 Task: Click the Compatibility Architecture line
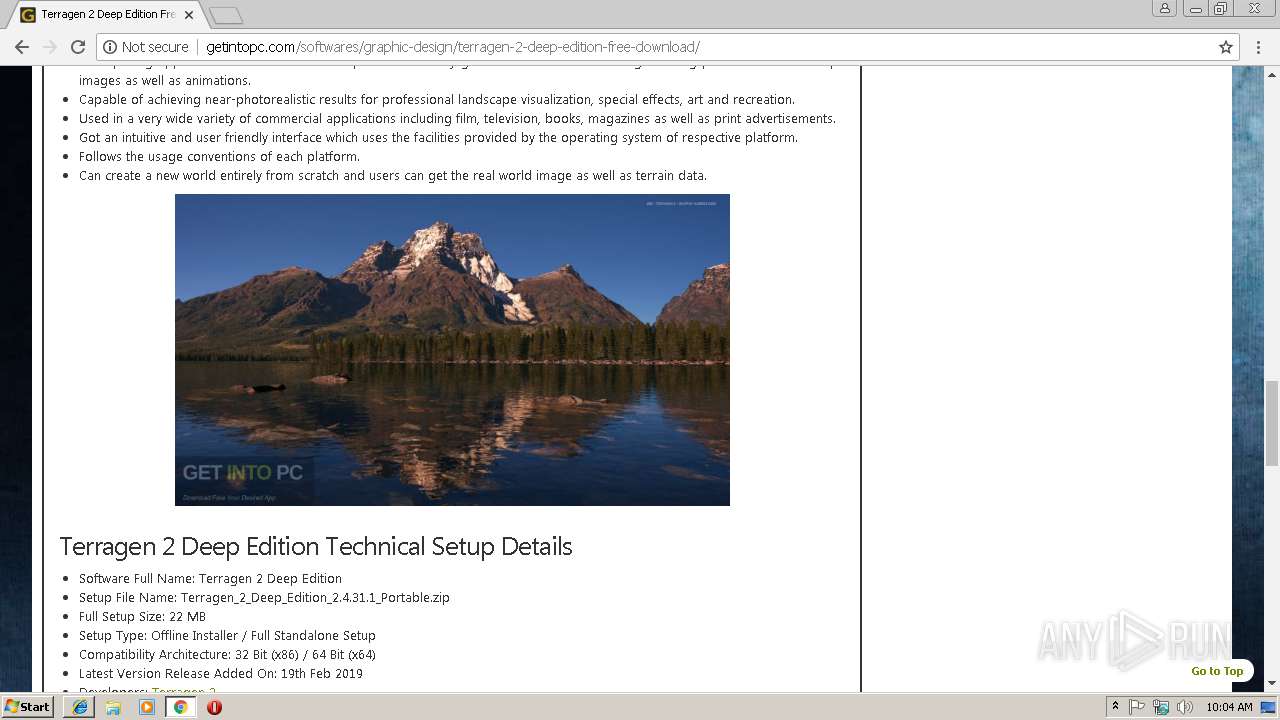227,654
